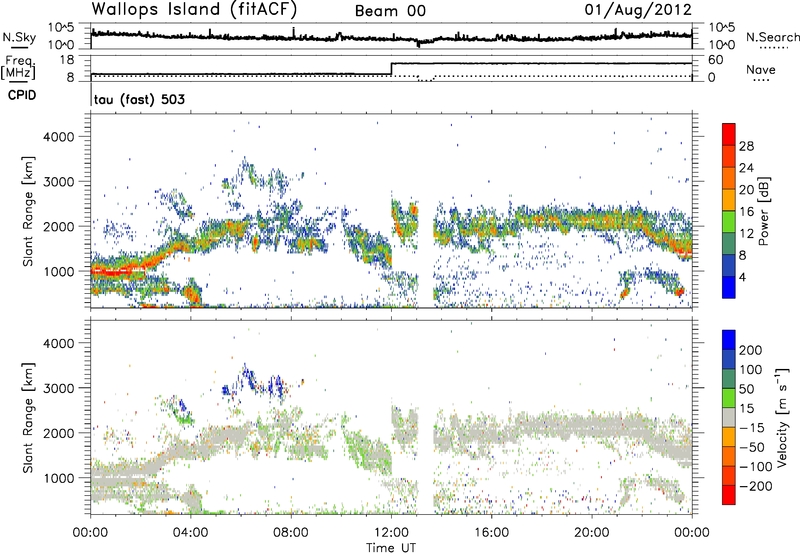Select the 'Time UT' axis title

pyautogui.click(x=391, y=547)
